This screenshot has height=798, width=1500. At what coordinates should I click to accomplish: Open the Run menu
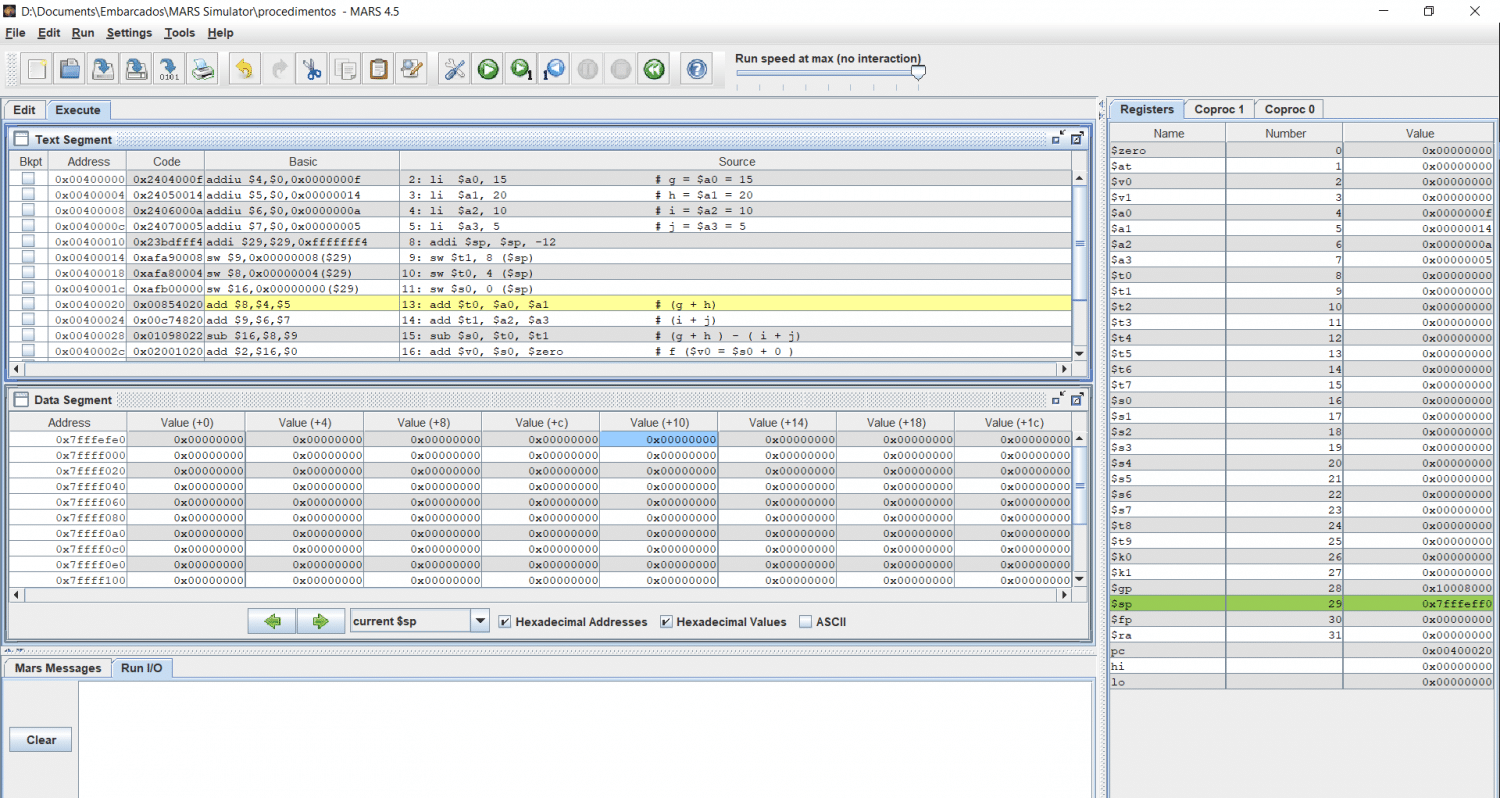83,33
